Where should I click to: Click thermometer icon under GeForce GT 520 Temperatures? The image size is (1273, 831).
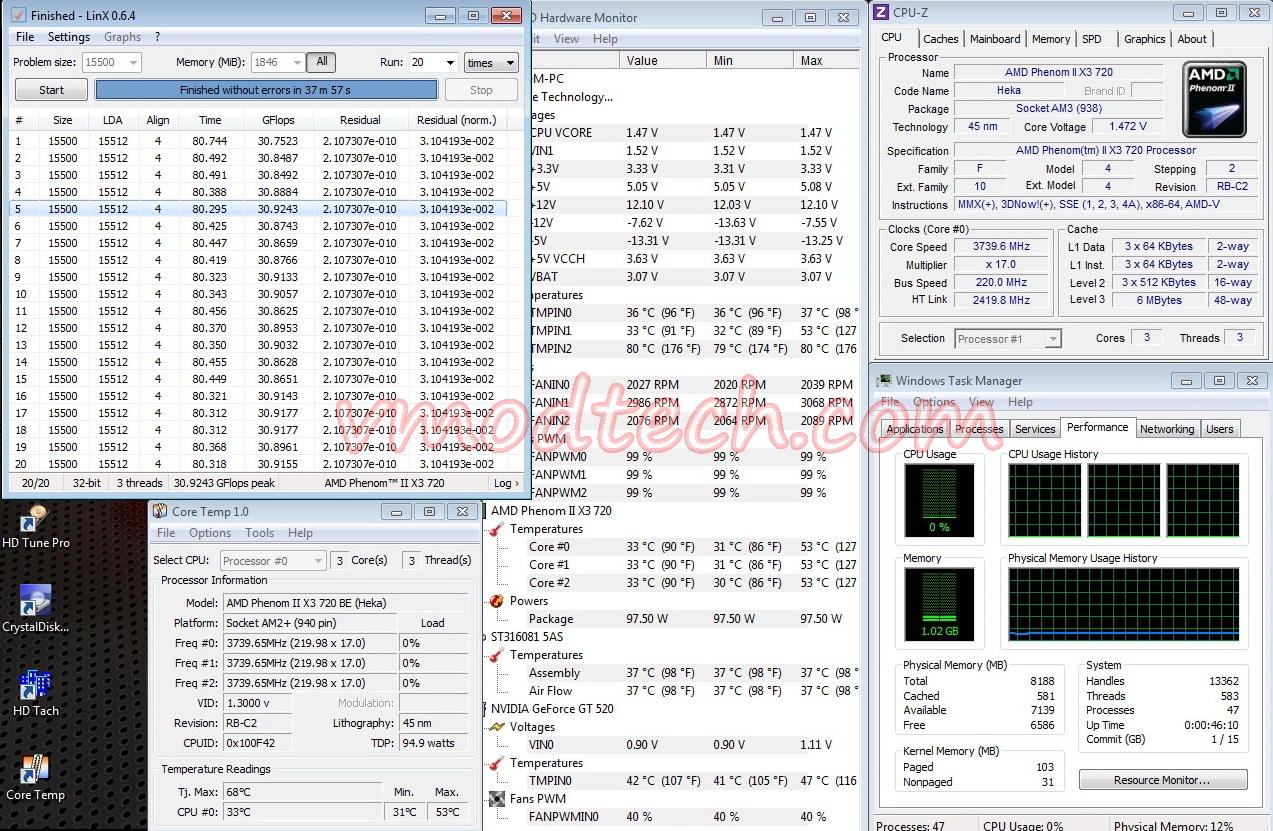click(x=498, y=763)
